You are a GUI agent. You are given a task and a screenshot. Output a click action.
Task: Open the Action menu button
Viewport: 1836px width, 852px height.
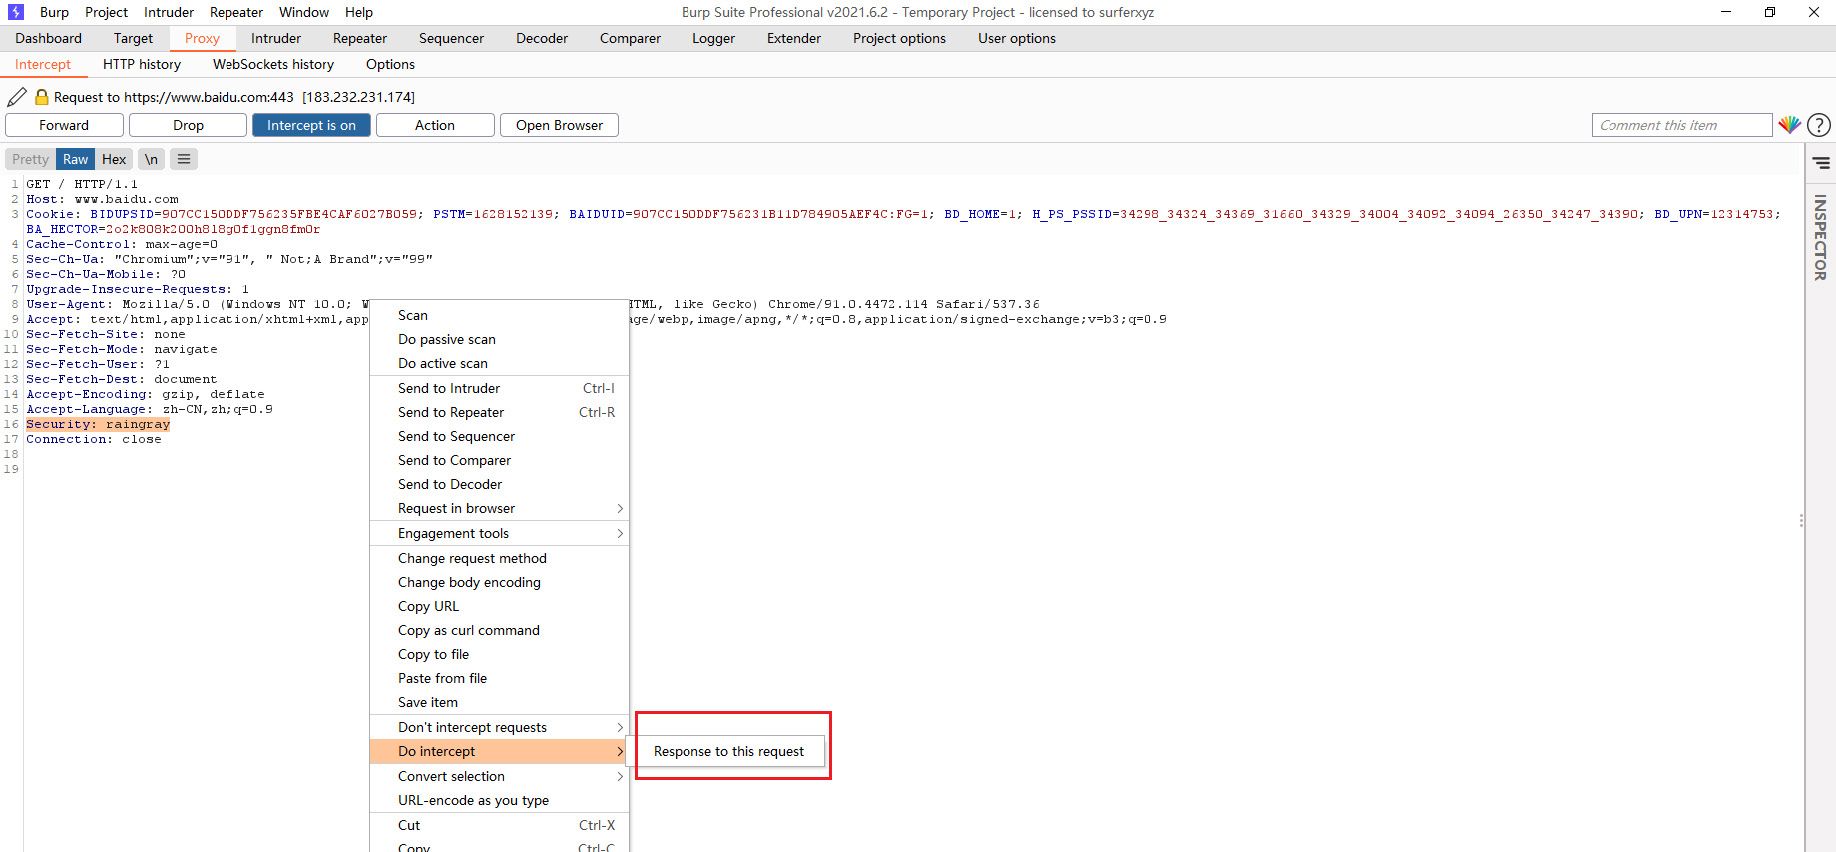click(x=435, y=125)
